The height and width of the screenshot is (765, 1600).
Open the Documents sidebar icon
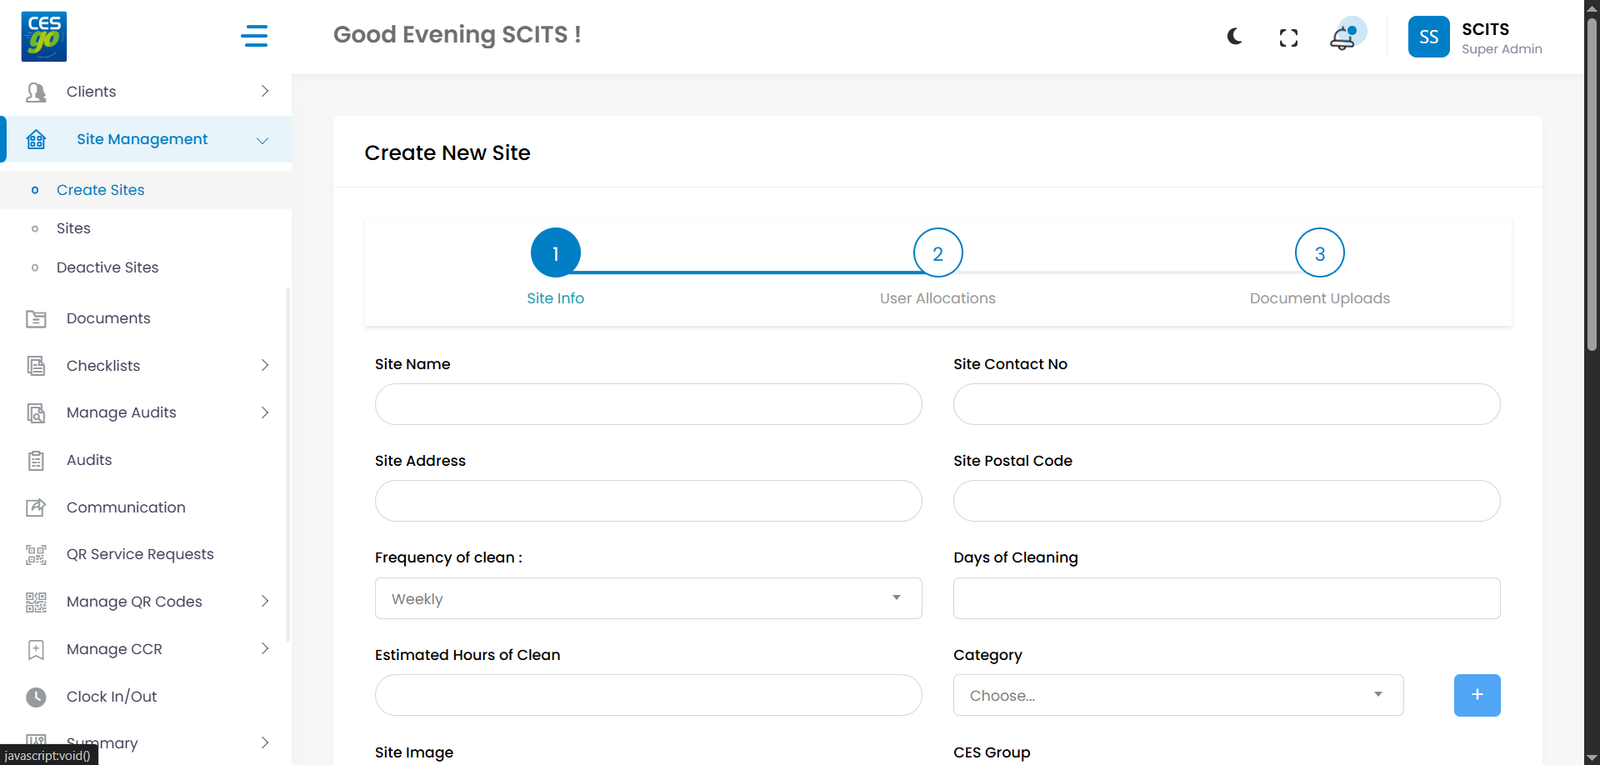(36, 319)
